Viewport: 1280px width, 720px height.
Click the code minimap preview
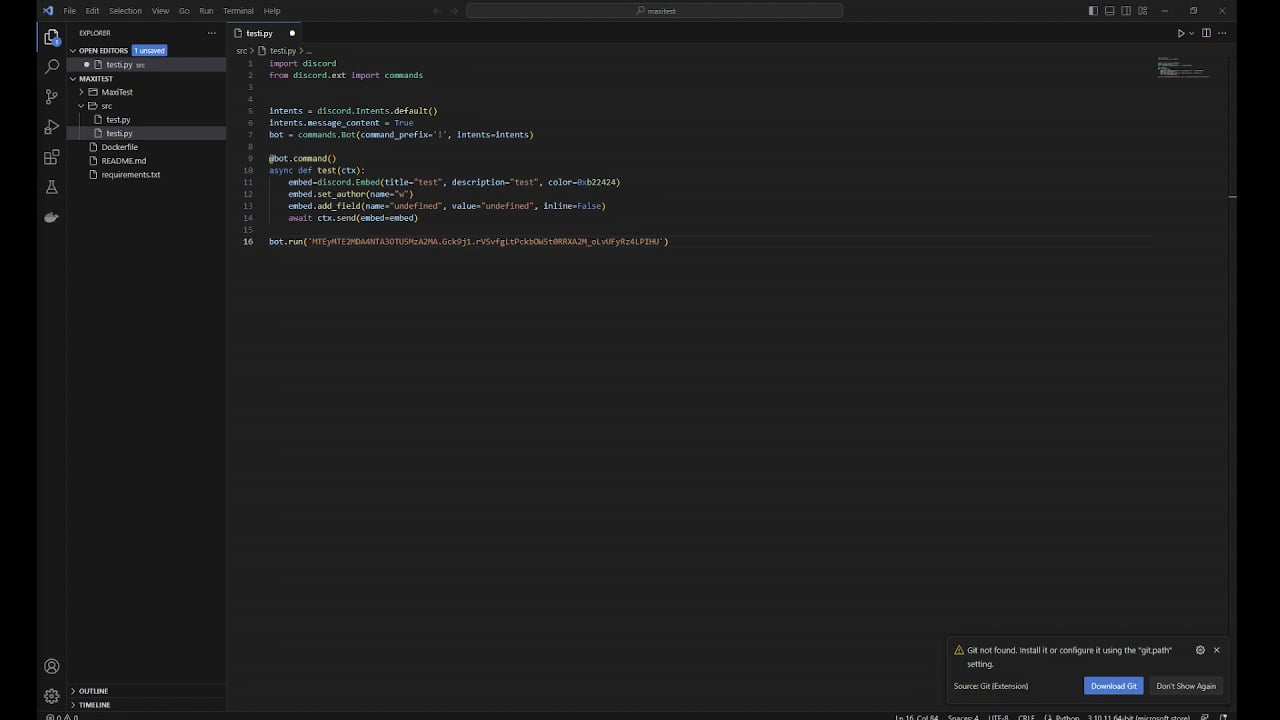[1184, 67]
